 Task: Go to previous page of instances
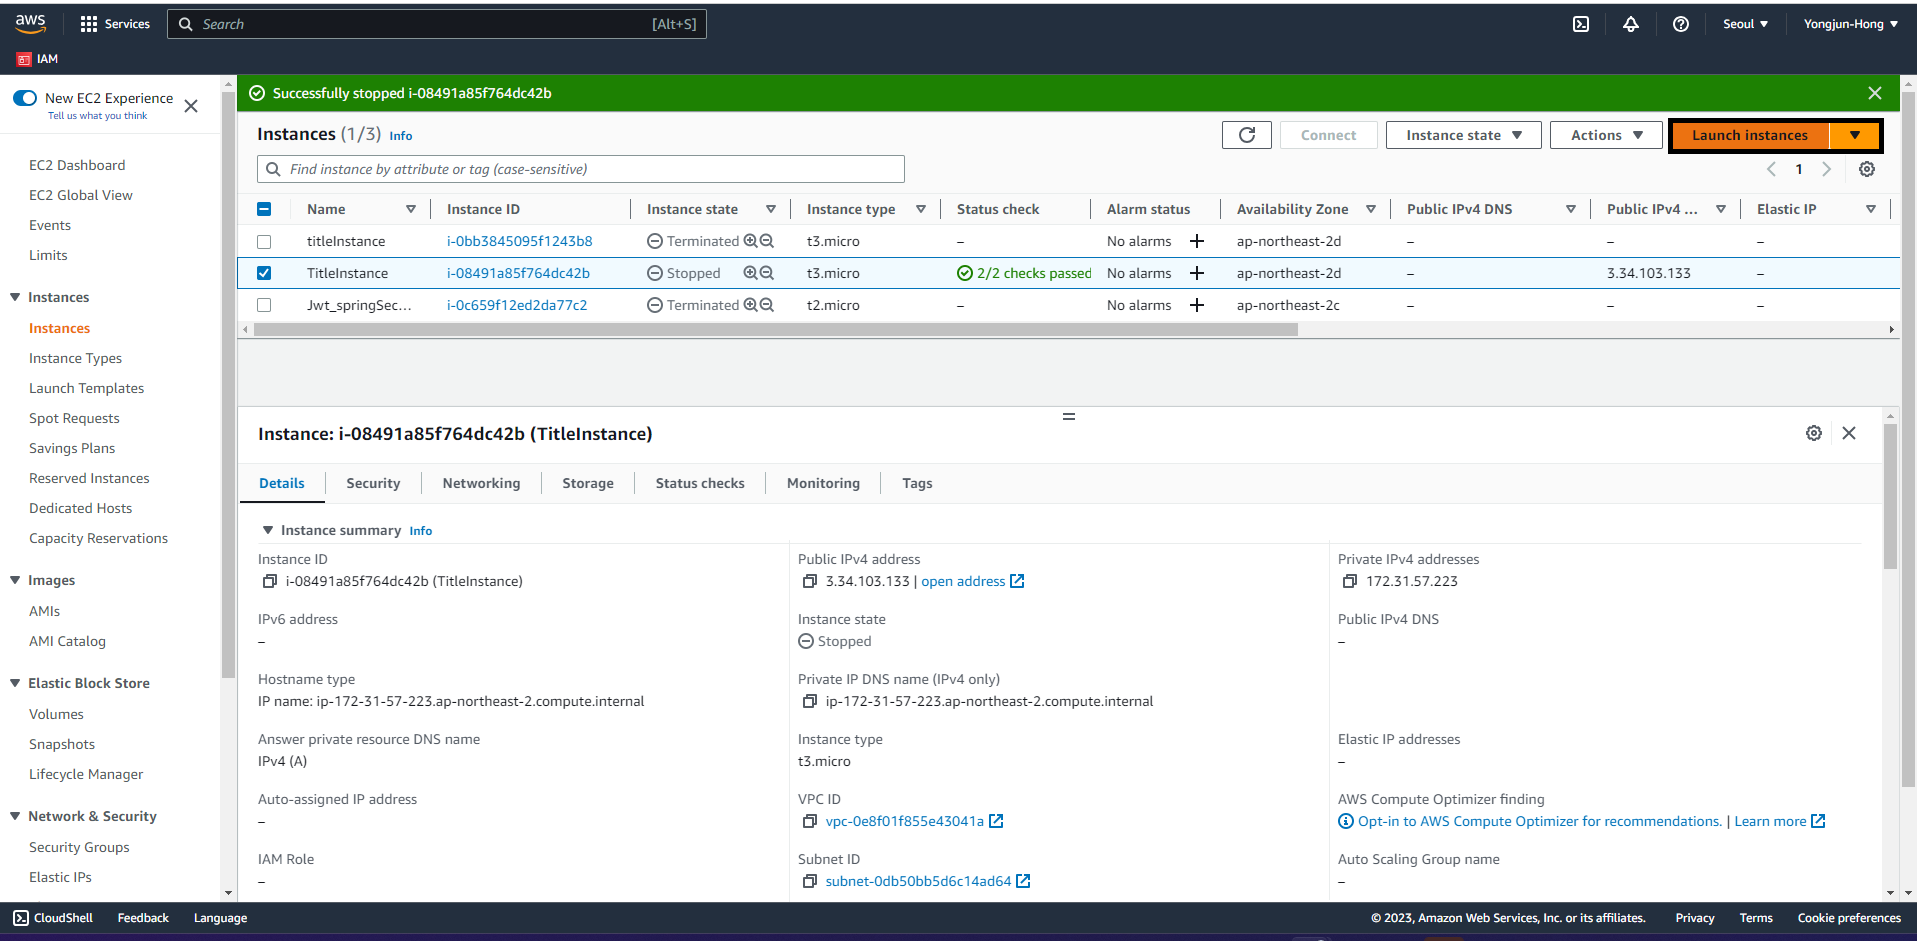pos(1771,169)
